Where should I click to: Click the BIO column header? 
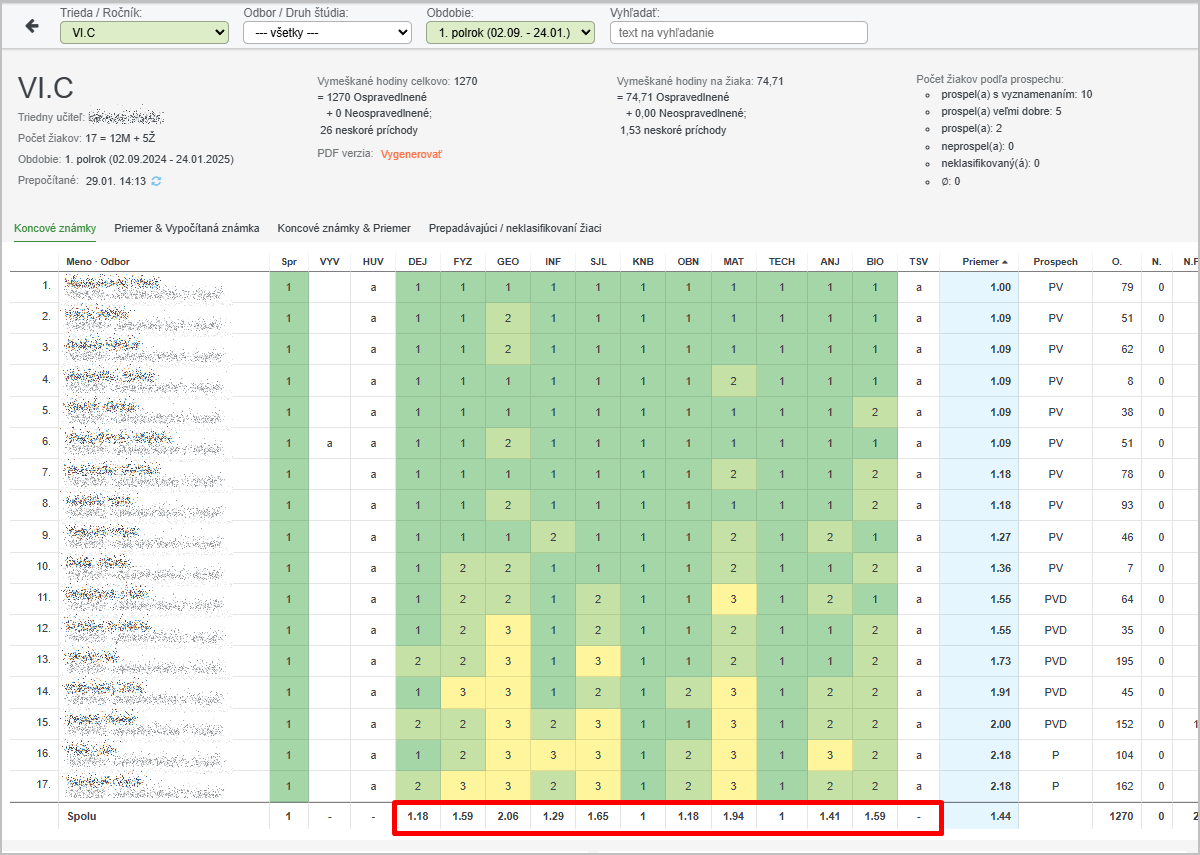875,262
